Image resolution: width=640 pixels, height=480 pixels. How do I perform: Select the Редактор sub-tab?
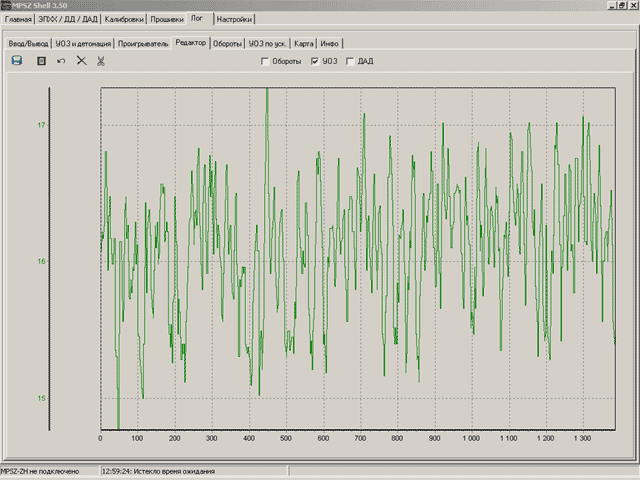(x=191, y=42)
